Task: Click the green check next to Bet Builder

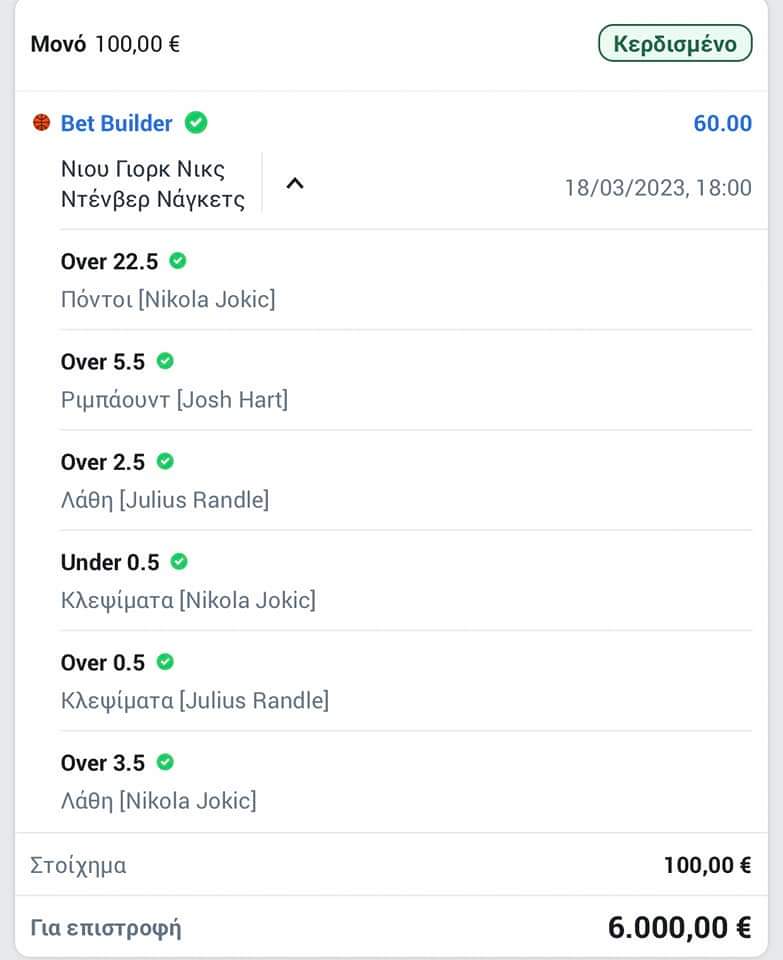Action: [x=196, y=123]
